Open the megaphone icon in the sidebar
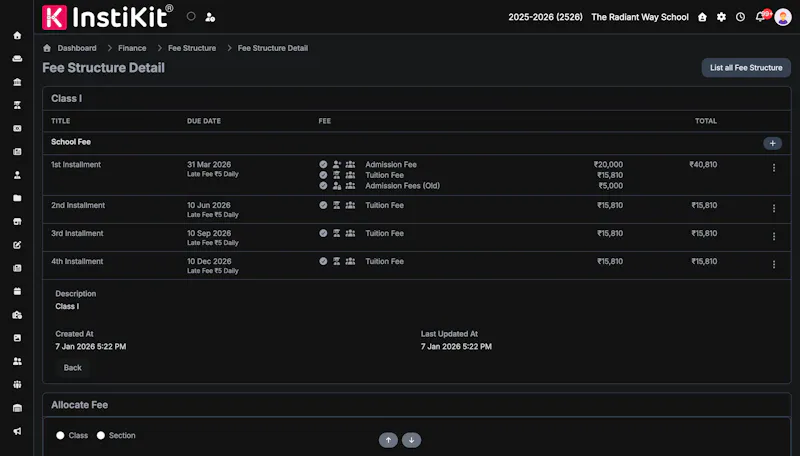This screenshot has height=456, width=800. point(17,431)
